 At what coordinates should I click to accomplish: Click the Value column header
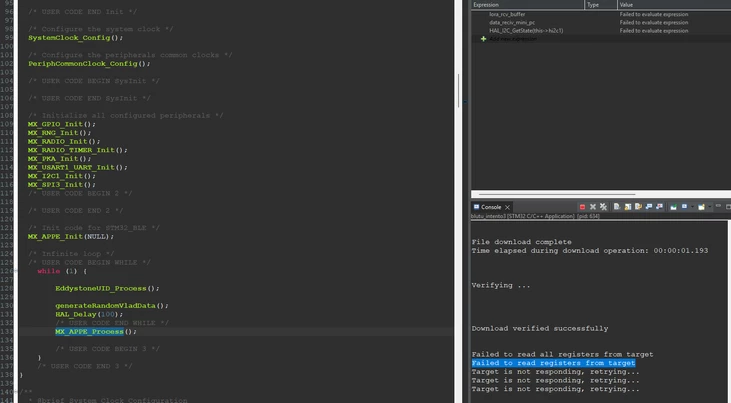click(x=674, y=5)
